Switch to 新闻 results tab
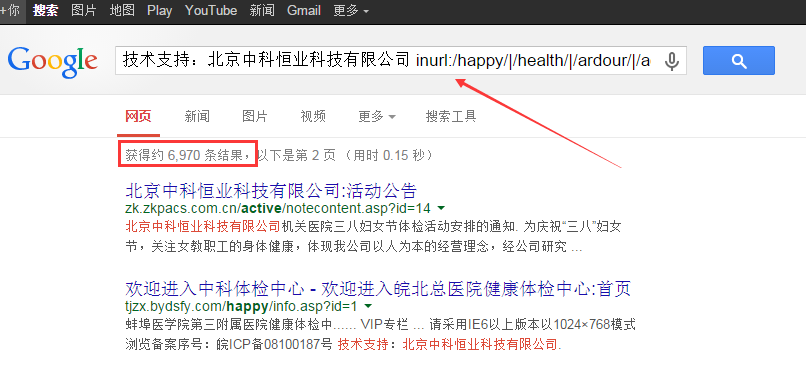Image resolution: width=806 pixels, height=365 pixels. [x=197, y=116]
